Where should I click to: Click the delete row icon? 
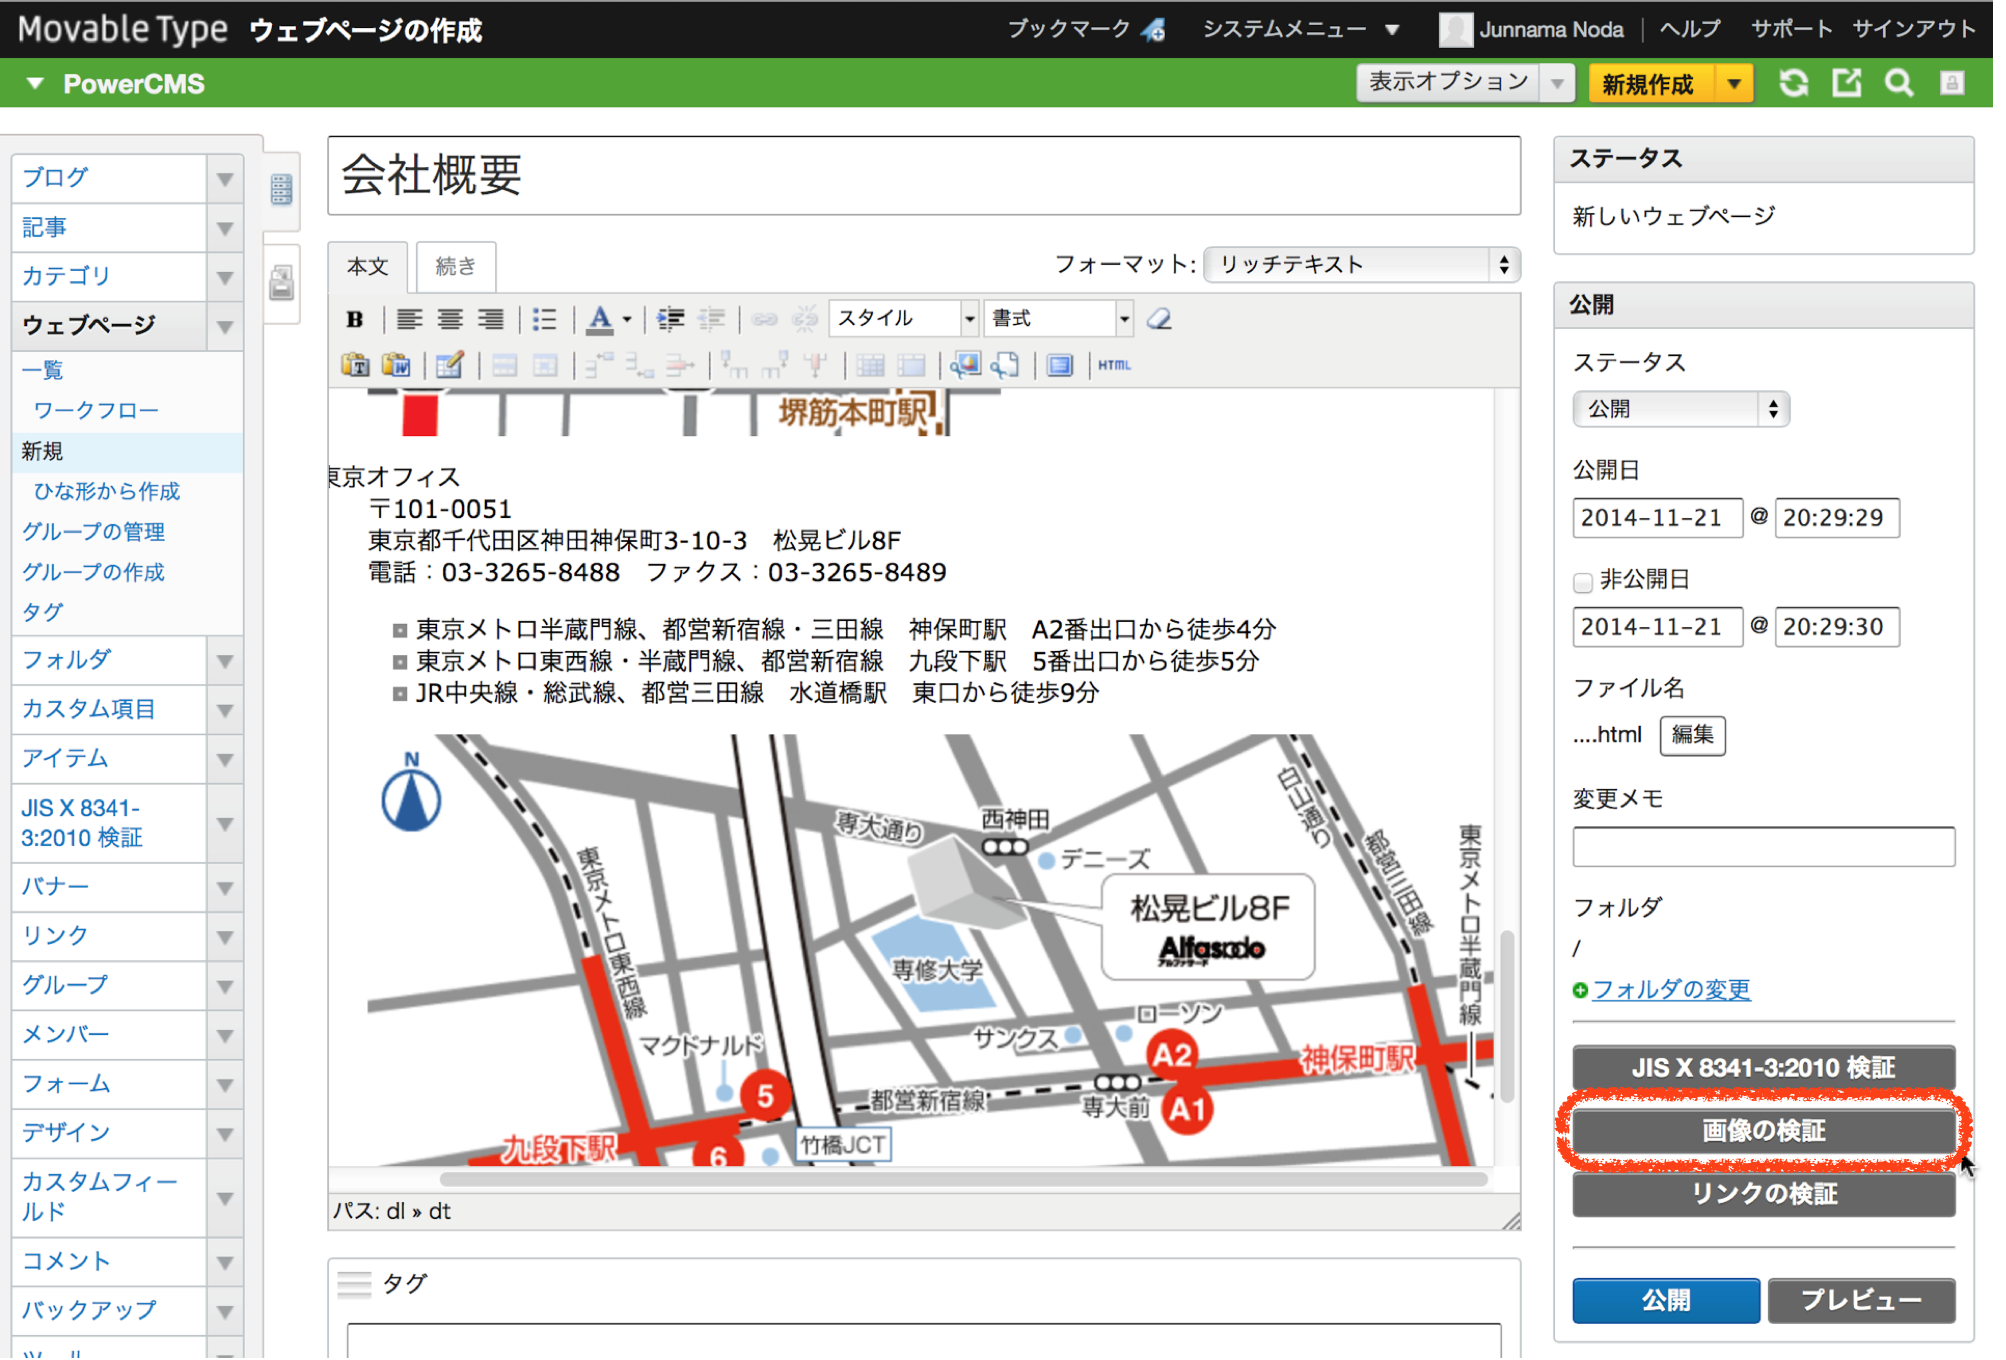(680, 366)
